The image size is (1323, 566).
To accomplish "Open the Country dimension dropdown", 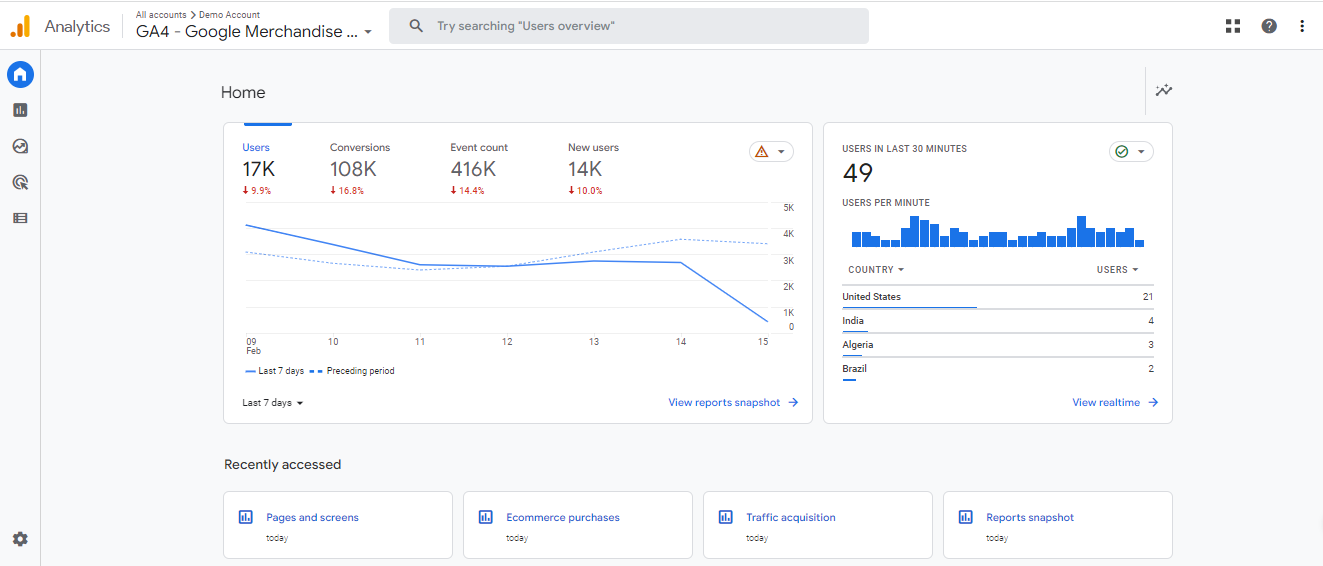I will 876,270.
